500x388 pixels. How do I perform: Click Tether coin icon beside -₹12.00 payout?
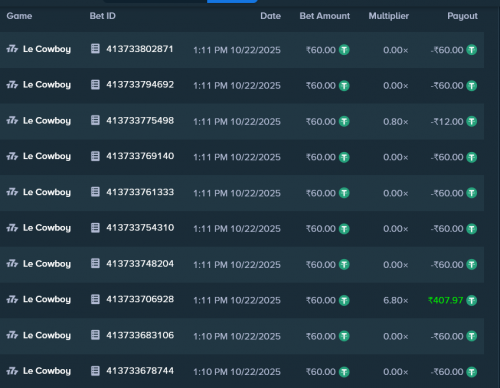coord(472,121)
